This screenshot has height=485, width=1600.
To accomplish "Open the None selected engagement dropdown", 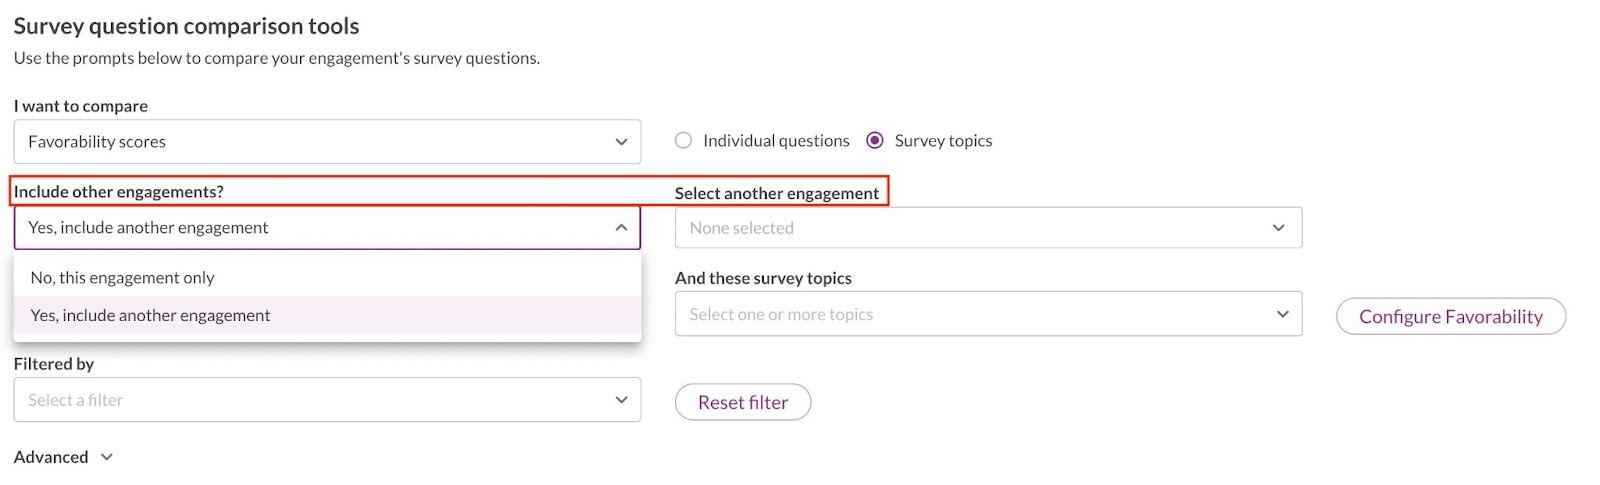I will [988, 228].
